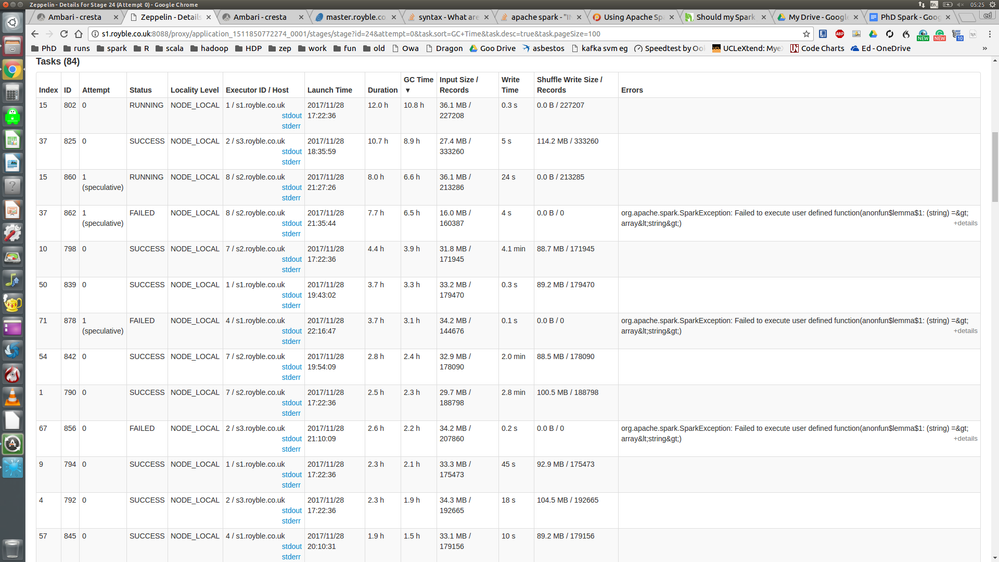Click the vertical page scrollbar thumb
Image resolution: width=999 pixels, height=562 pixels.
tap(995, 167)
